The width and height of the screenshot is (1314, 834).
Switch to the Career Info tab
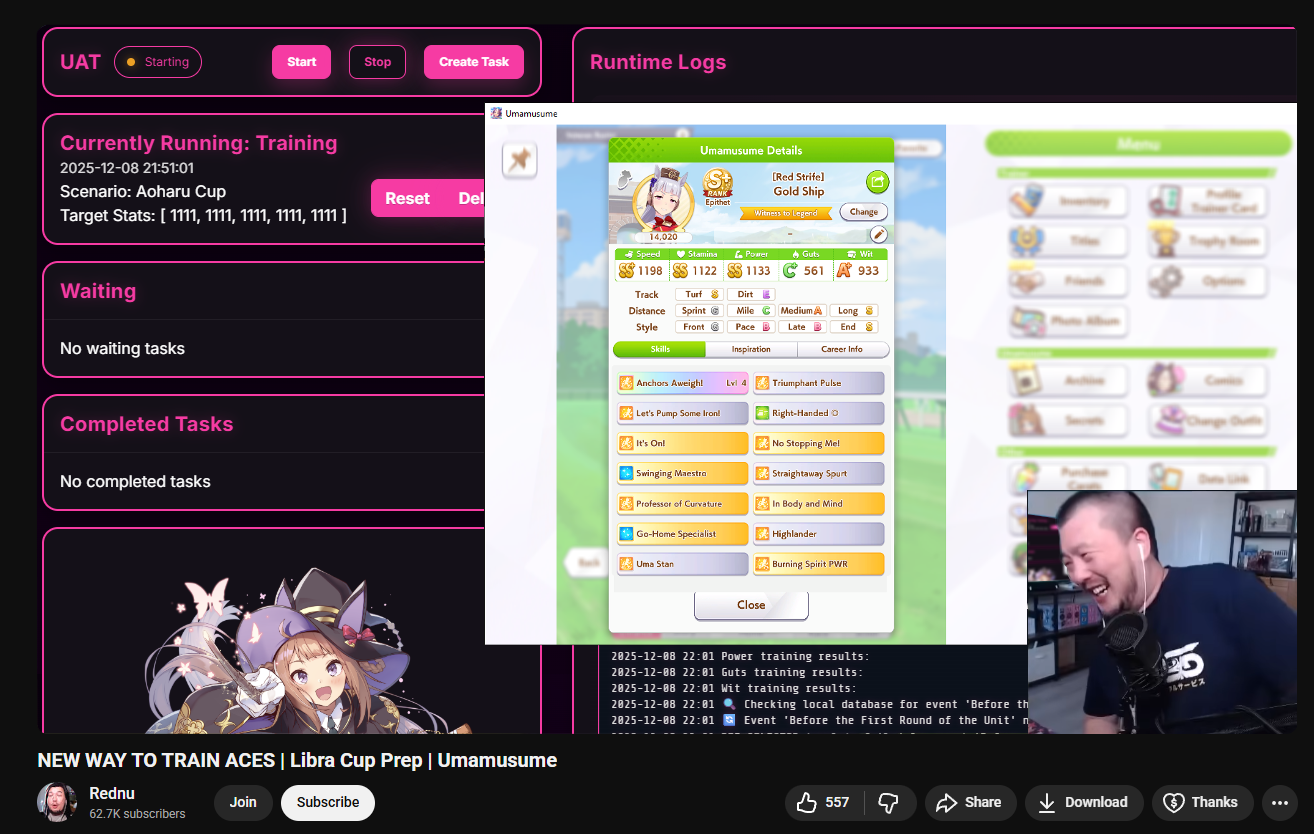coord(842,349)
